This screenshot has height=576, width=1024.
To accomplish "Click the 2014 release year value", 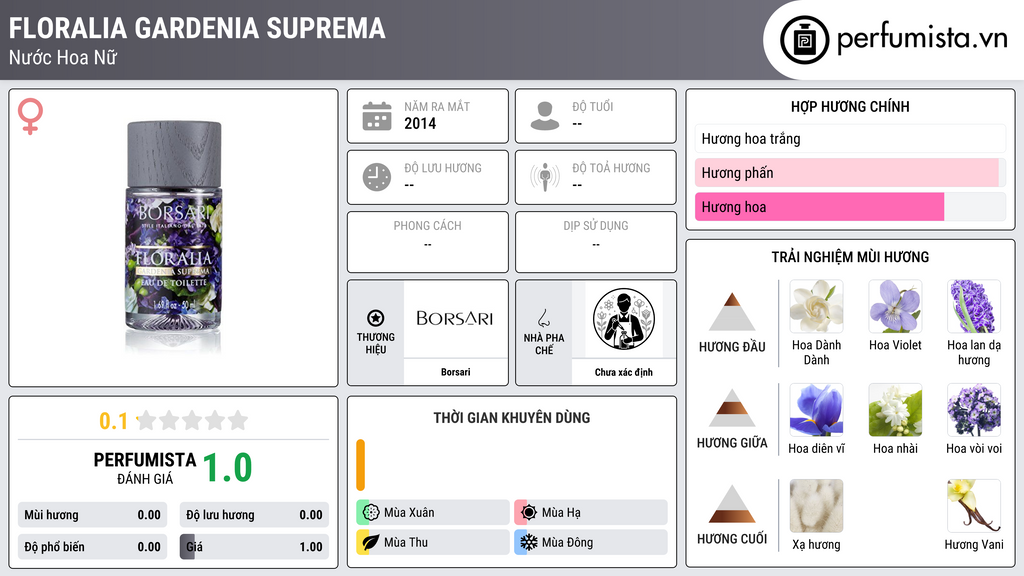I will click(x=420, y=123).
